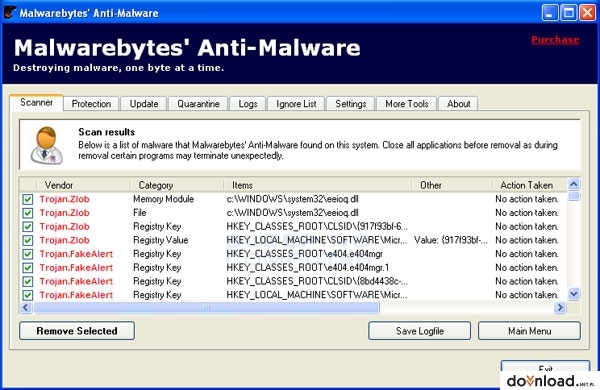Follow the Purchase link
Screen dimensions: 600x390
555,40
